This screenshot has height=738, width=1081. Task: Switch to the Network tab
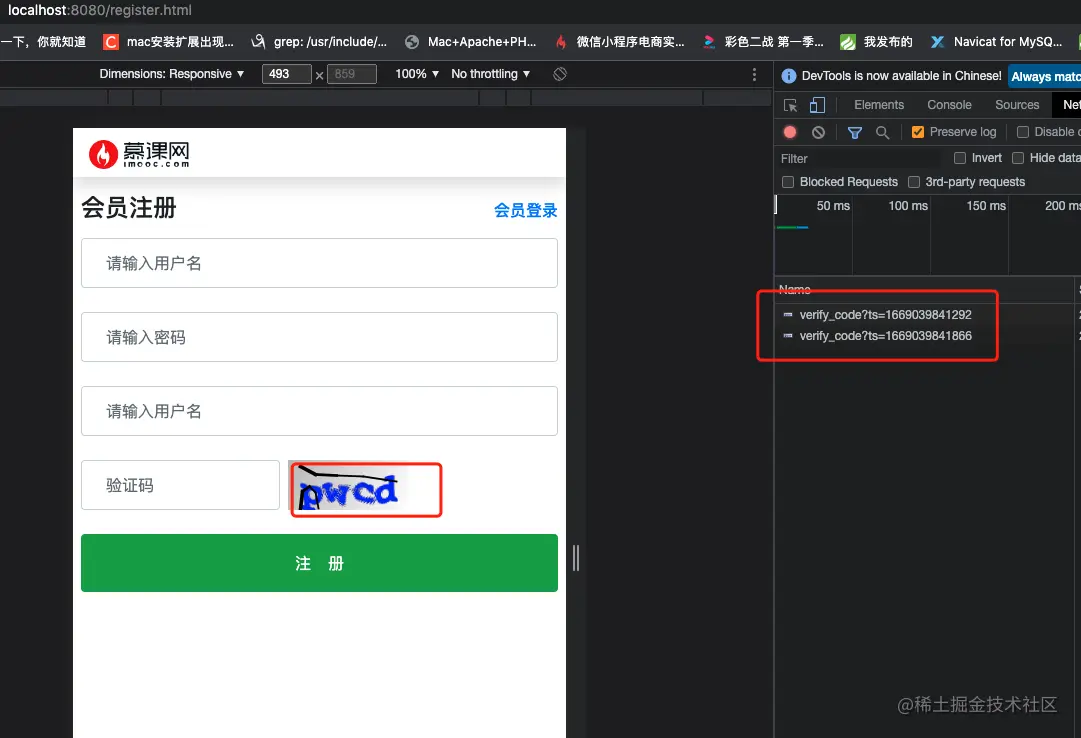[1069, 105]
